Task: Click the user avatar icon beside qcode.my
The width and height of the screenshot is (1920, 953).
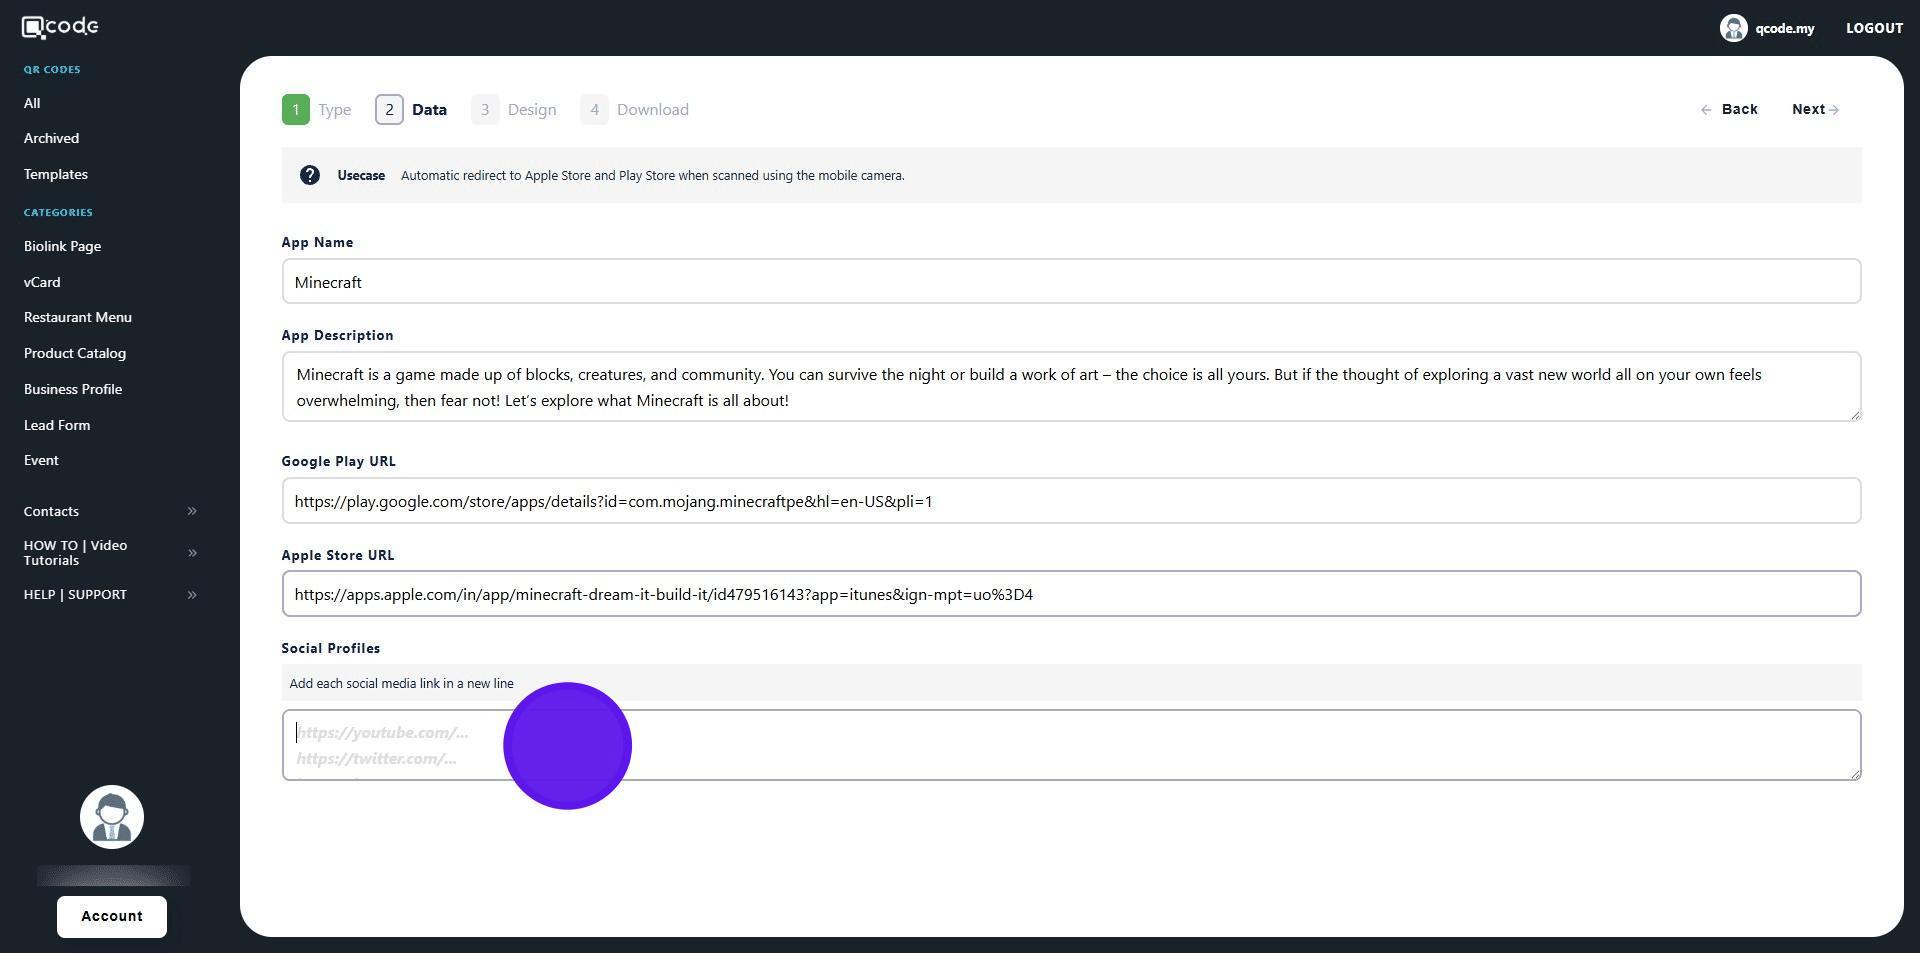Action: point(1733,28)
